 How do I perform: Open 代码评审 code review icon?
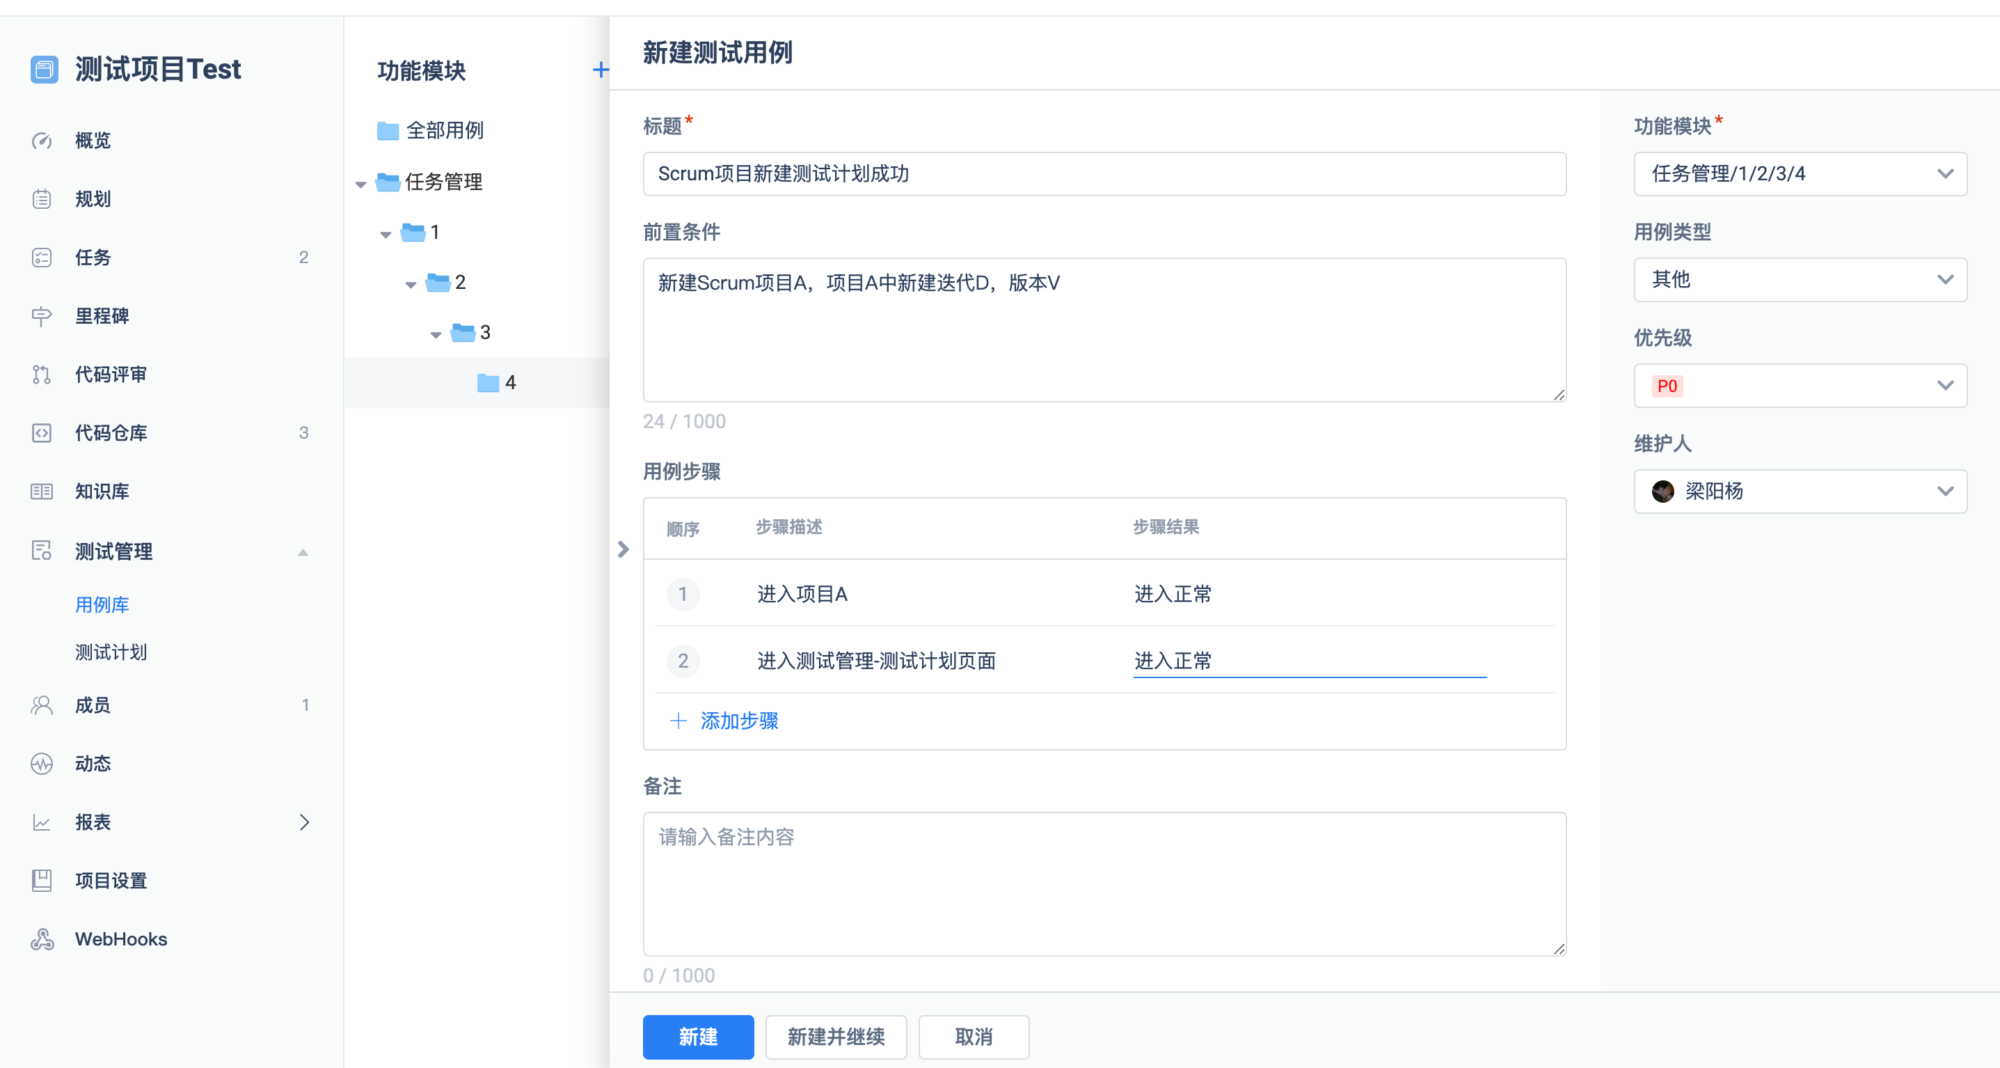(x=42, y=375)
